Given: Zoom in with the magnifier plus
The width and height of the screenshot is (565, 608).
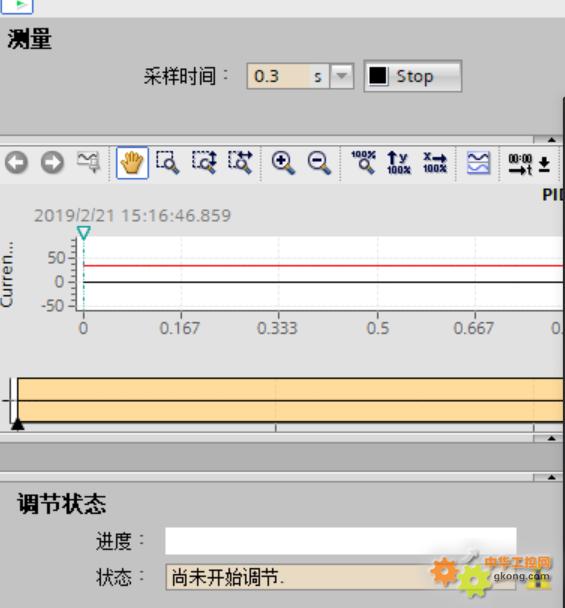Looking at the screenshot, I should (283, 163).
